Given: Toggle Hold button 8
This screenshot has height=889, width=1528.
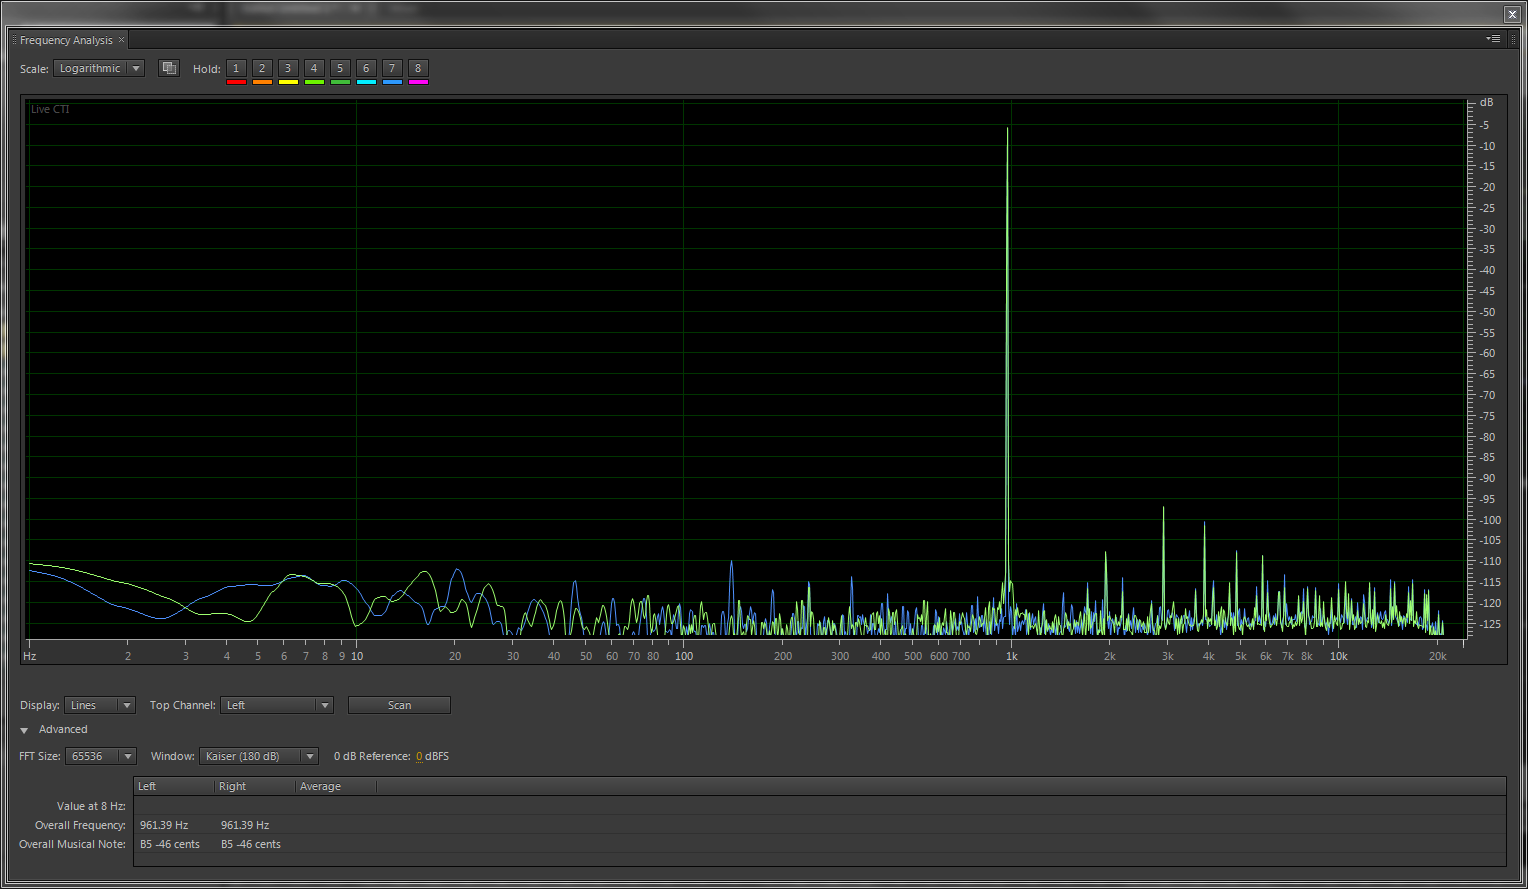Looking at the screenshot, I should point(418,68).
